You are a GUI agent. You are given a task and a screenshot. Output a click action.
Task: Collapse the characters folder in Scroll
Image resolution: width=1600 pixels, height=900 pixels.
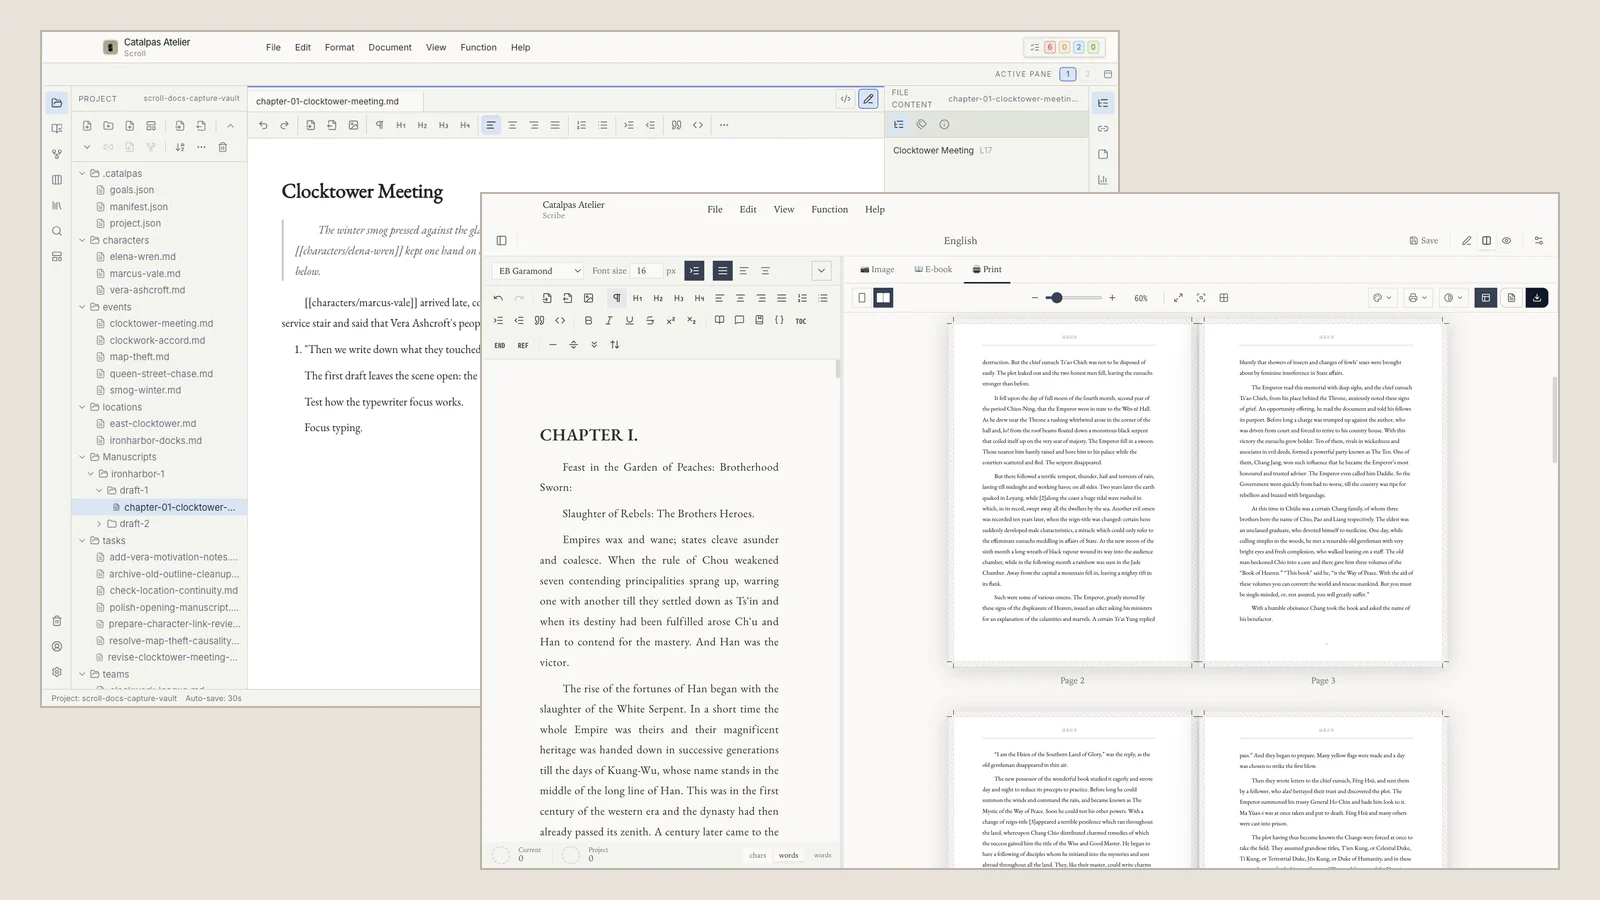83,240
